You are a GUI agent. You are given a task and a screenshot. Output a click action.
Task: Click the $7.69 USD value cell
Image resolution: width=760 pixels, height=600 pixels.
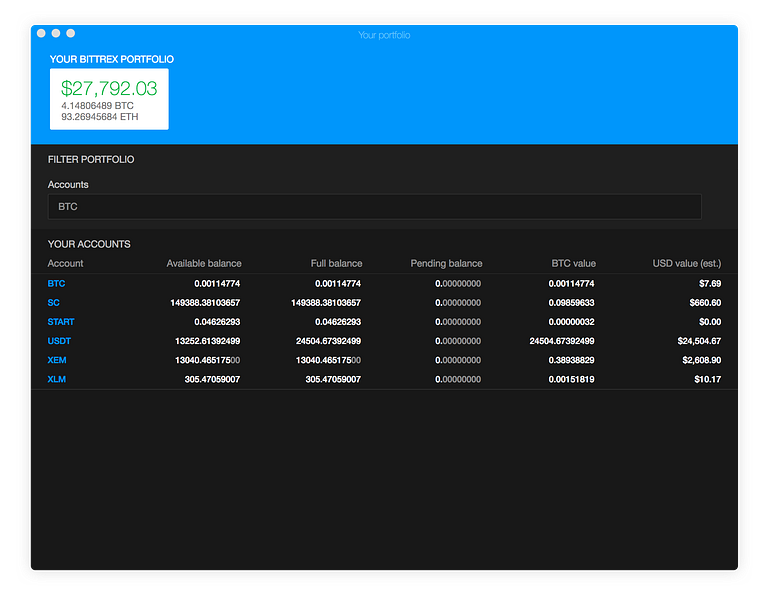coord(710,284)
